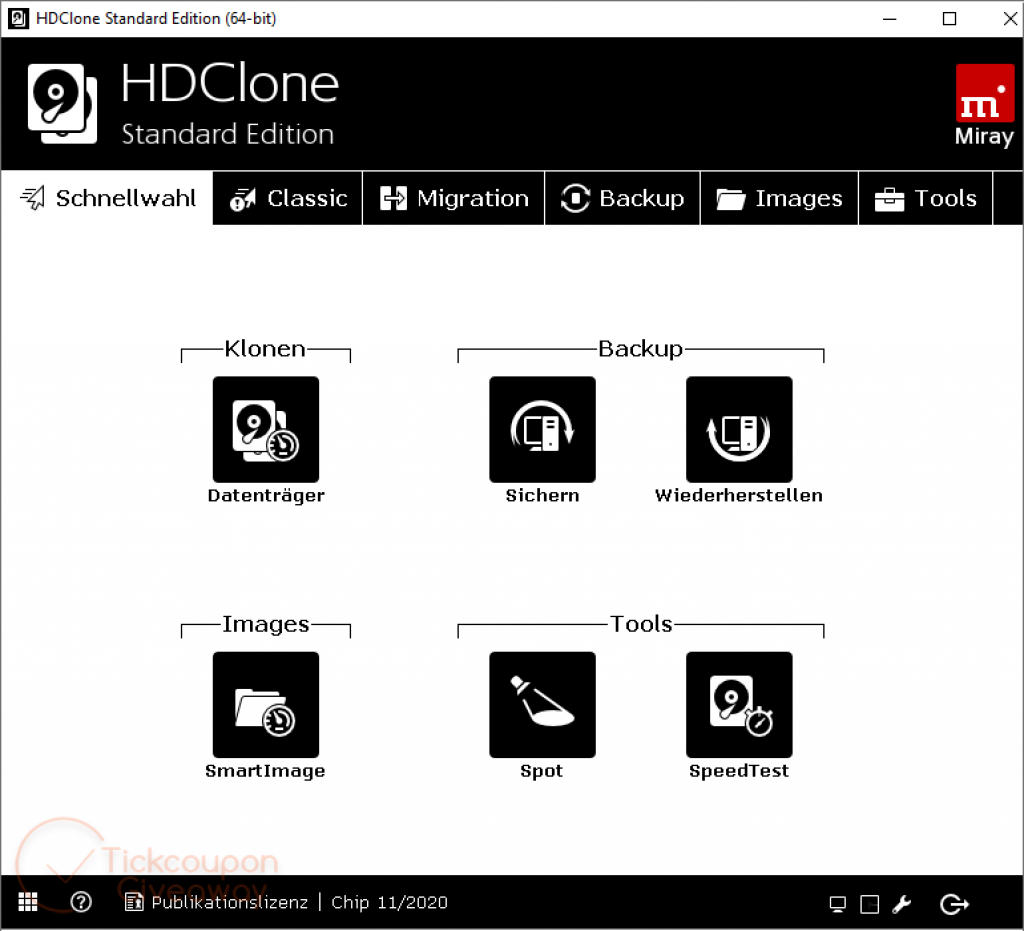This screenshot has width=1024, height=931.
Task: Open the Images tab
Action: tap(779, 198)
